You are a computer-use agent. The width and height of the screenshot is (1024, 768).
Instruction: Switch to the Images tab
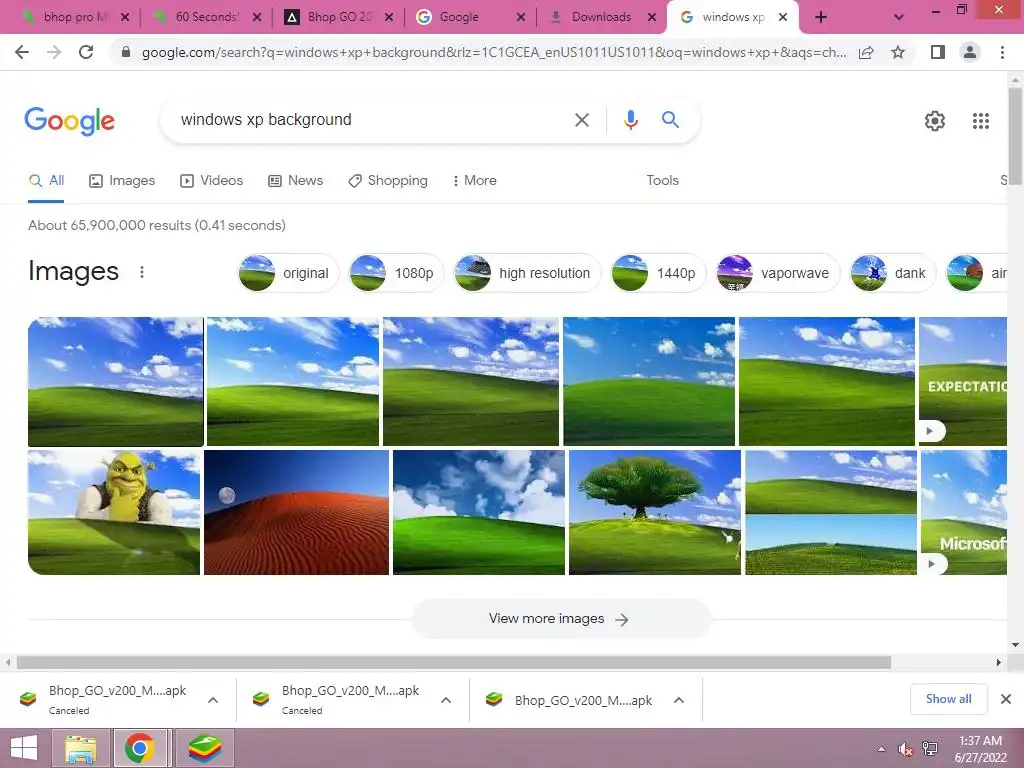122,180
